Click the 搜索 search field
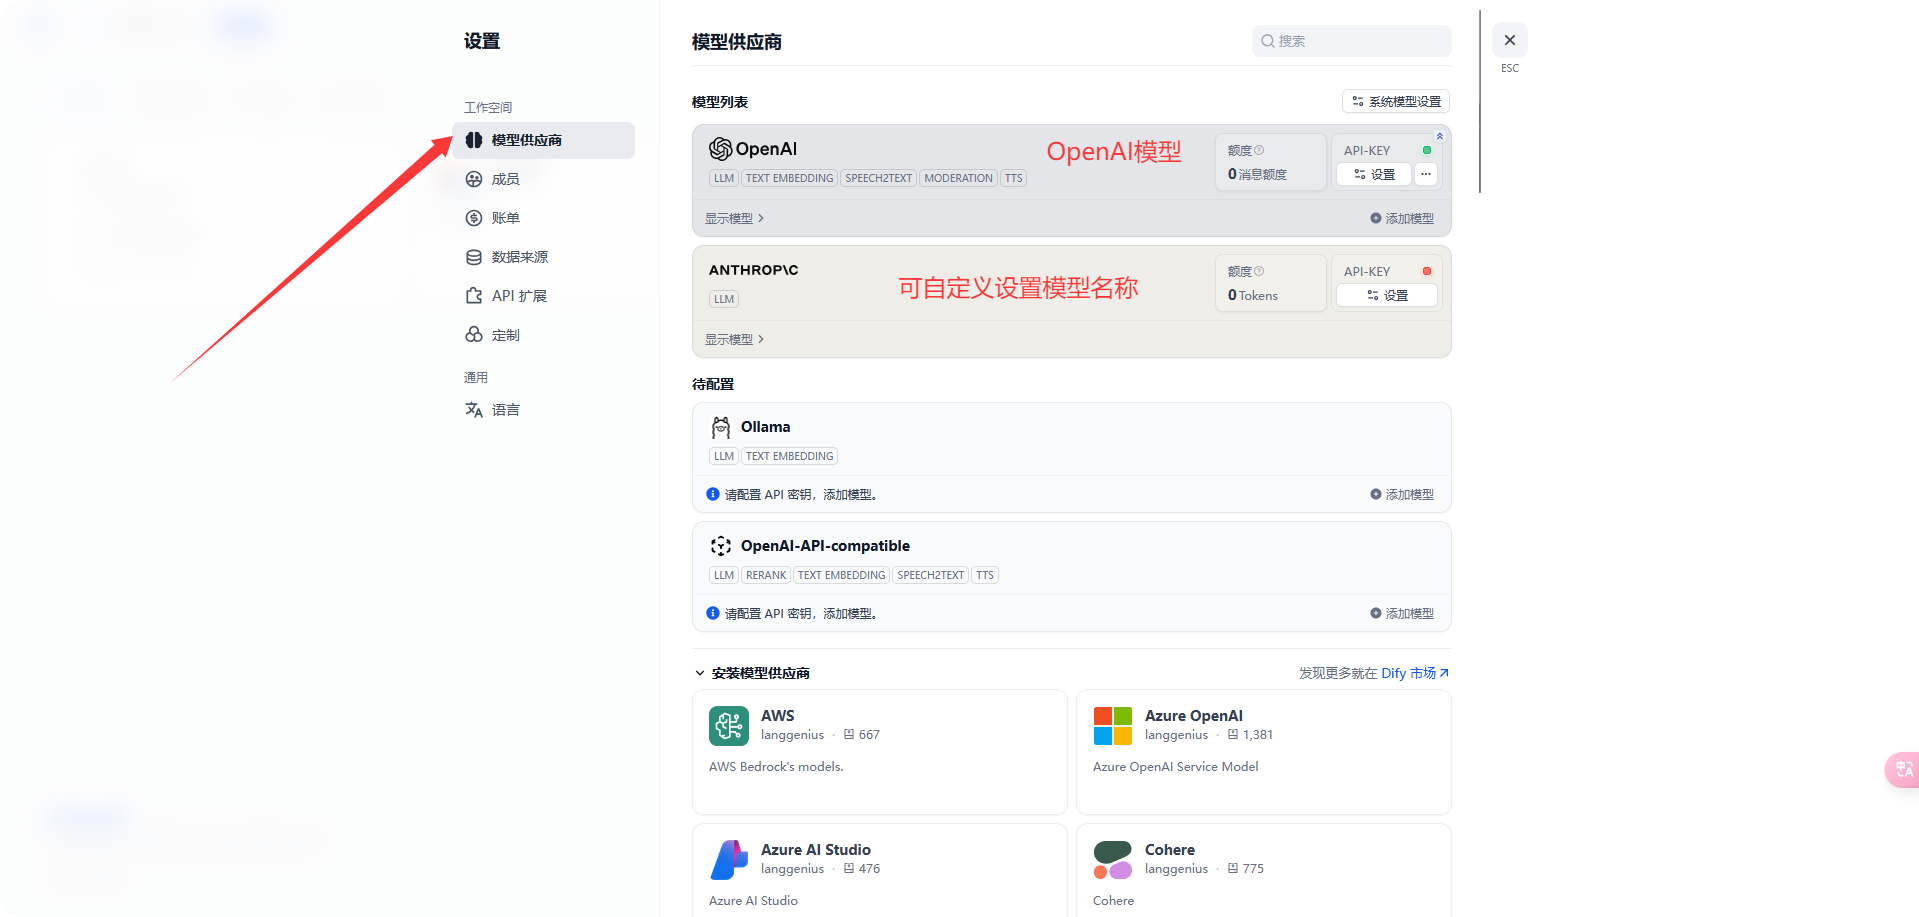 [x=1351, y=41]
